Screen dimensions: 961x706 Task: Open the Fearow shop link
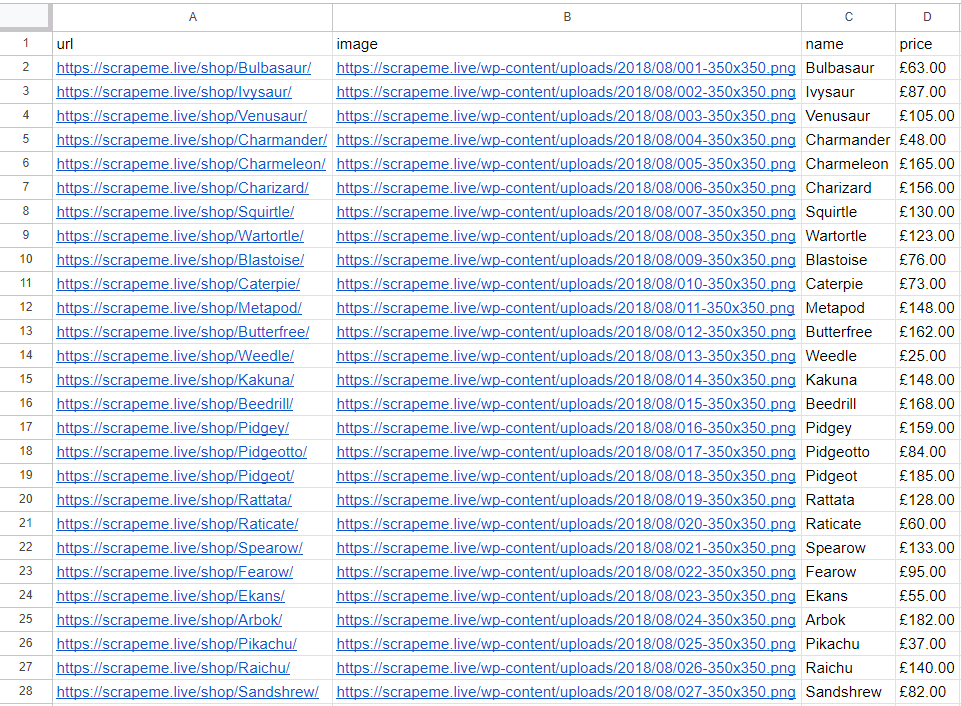tap(175, 572)
